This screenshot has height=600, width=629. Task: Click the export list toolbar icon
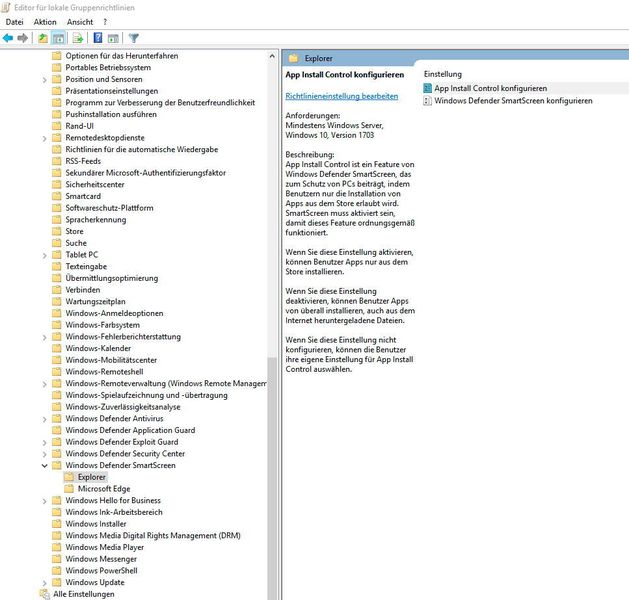click(x=77, y=38)
